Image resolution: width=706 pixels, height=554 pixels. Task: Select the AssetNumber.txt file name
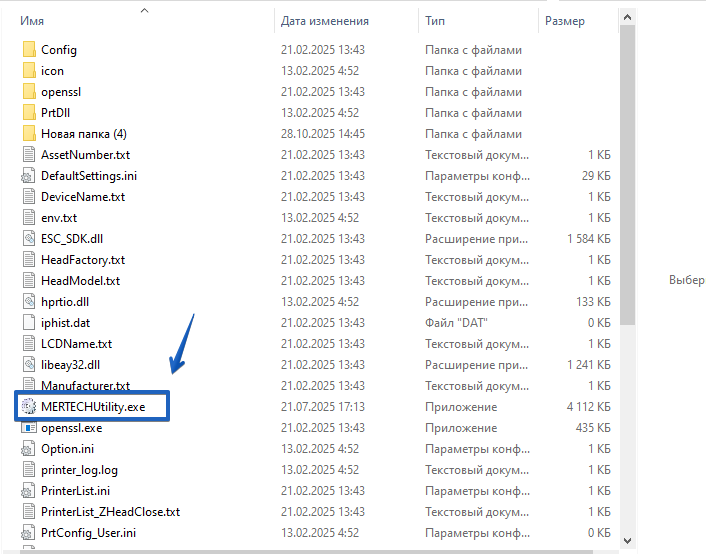(x=85, y=155)
